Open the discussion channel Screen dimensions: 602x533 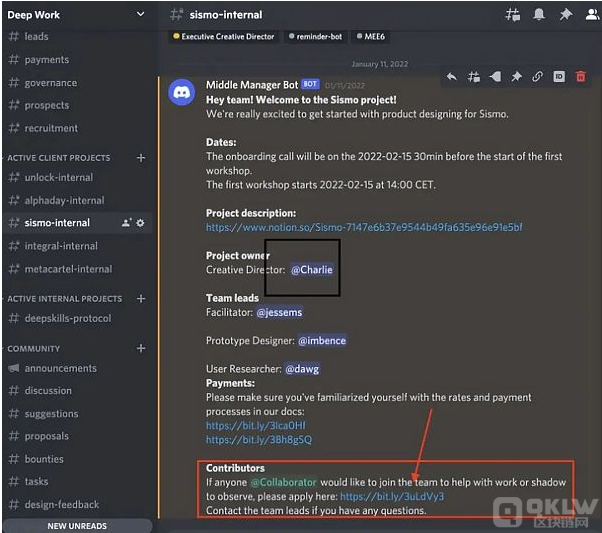pos(77,391)
